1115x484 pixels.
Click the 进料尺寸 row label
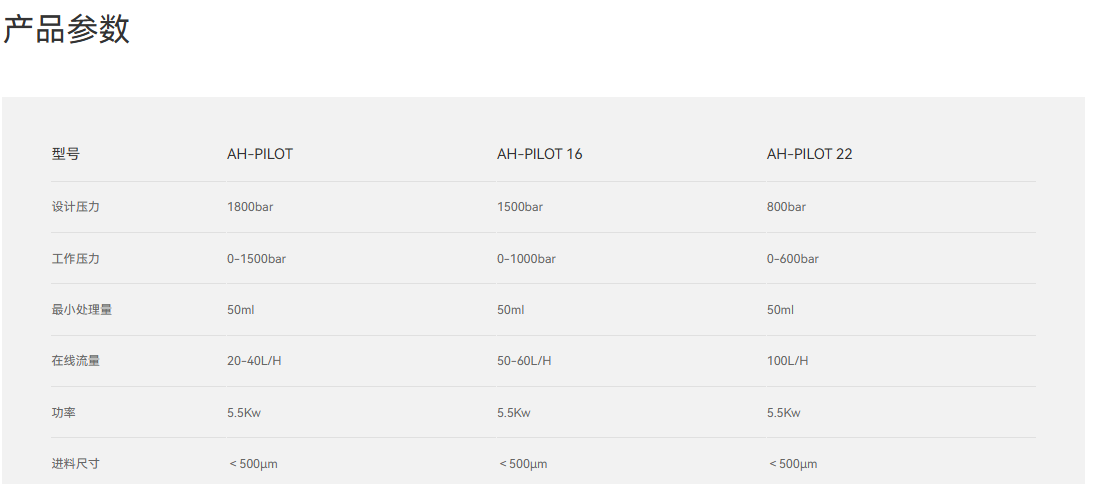point(75,464)
